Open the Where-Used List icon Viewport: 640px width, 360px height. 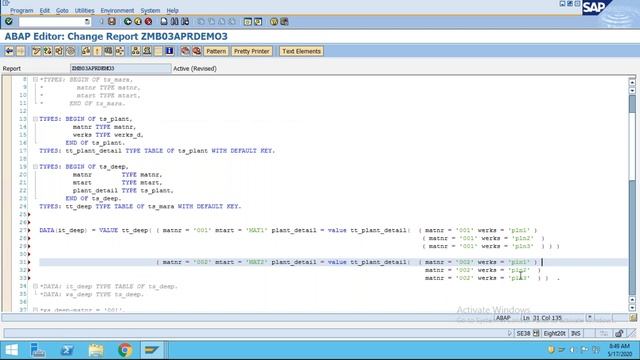click(120, 51)
